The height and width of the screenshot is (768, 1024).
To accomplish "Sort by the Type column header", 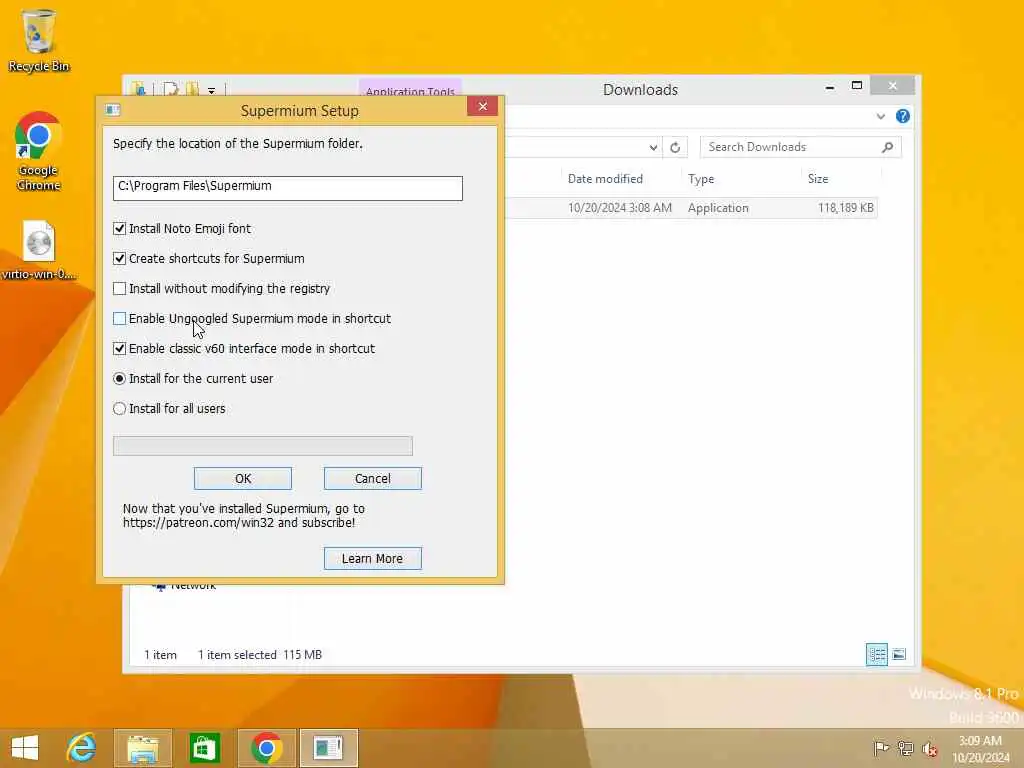I will 701,179.
